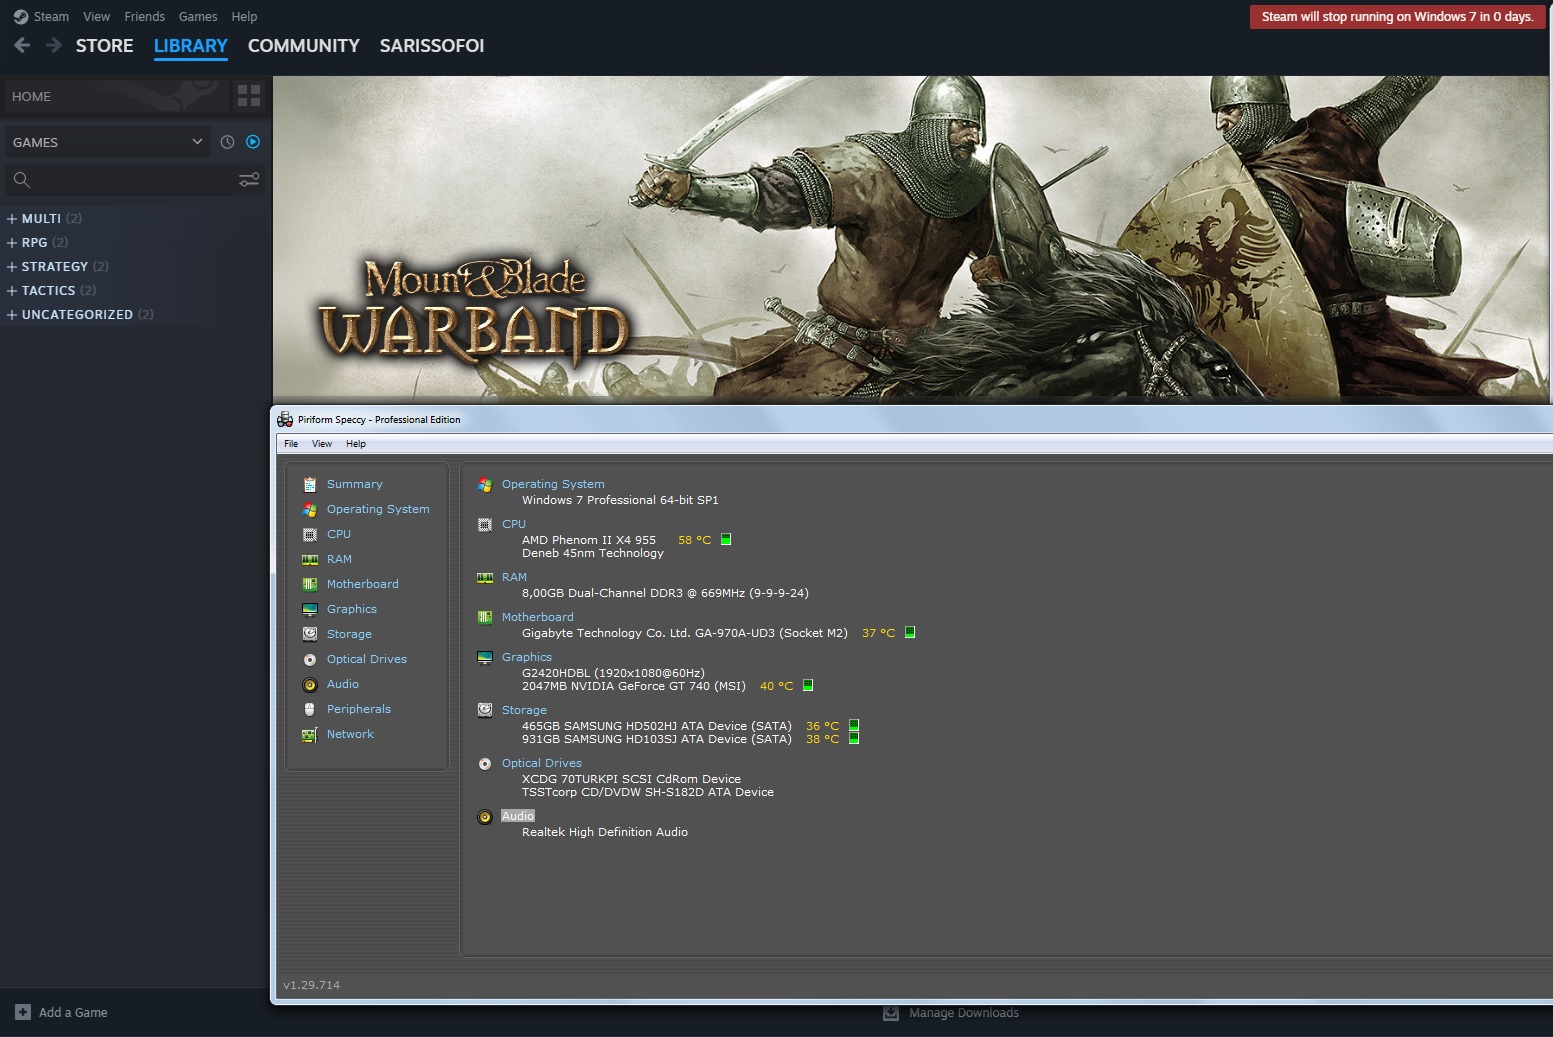This screenshot has height=1037, width=1553.
Task: Open the RAM section heading link
Action: click(514, 577)
